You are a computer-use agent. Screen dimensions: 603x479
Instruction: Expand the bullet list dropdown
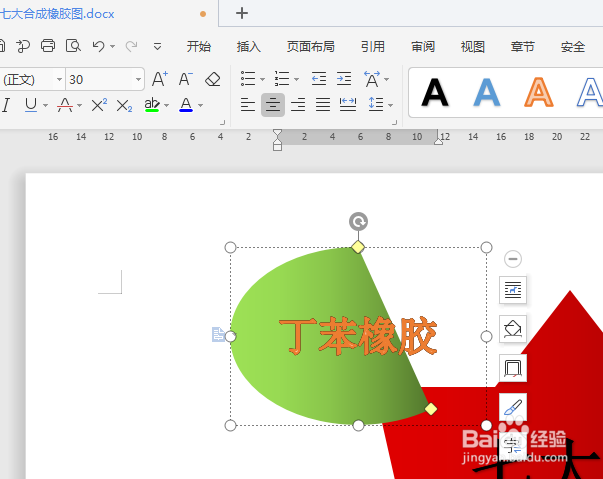(x=263, y=79)
